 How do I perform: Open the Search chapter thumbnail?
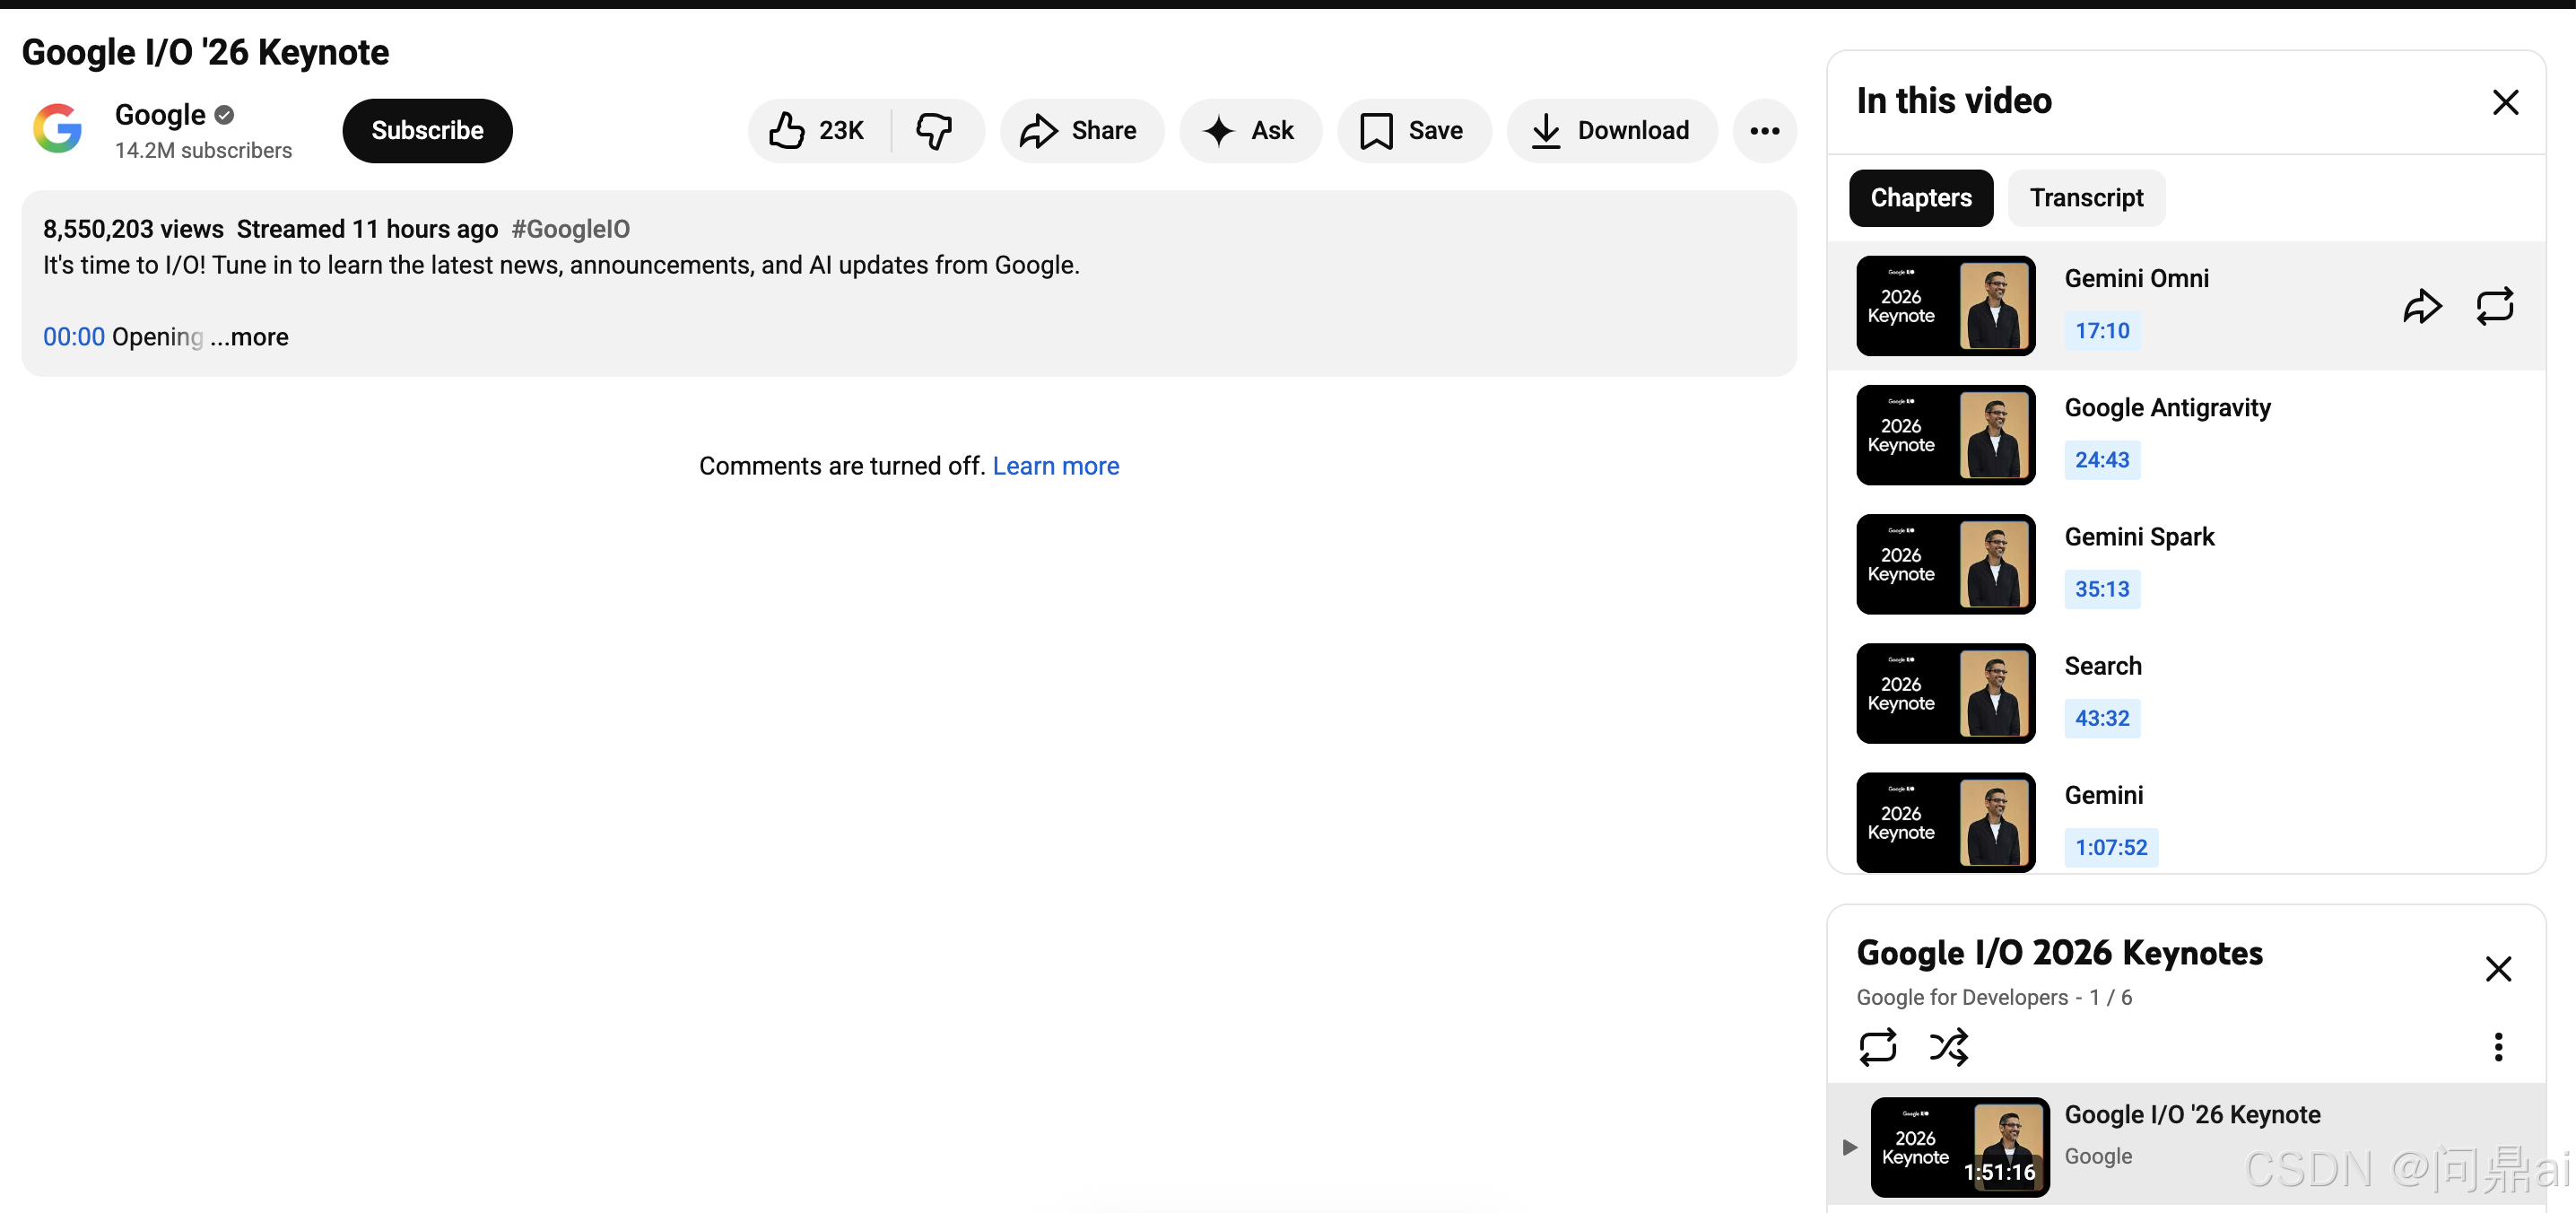[1946, 693]
